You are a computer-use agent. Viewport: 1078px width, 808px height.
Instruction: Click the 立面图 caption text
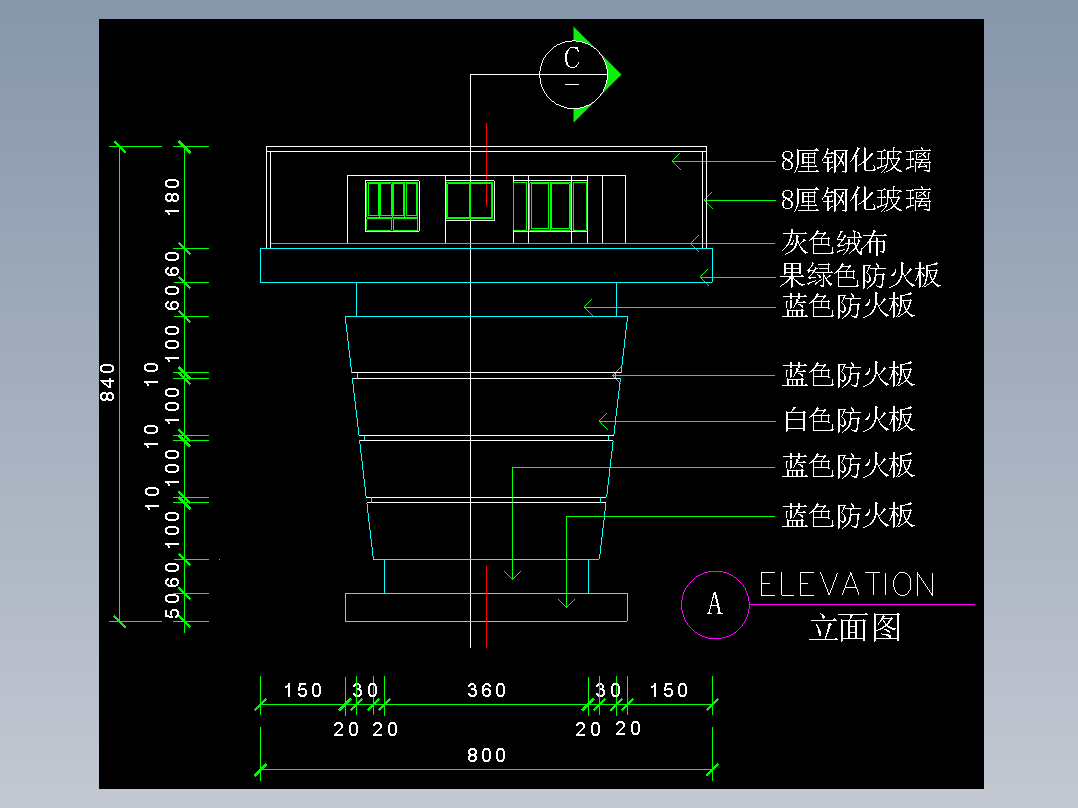pos(855,627)
